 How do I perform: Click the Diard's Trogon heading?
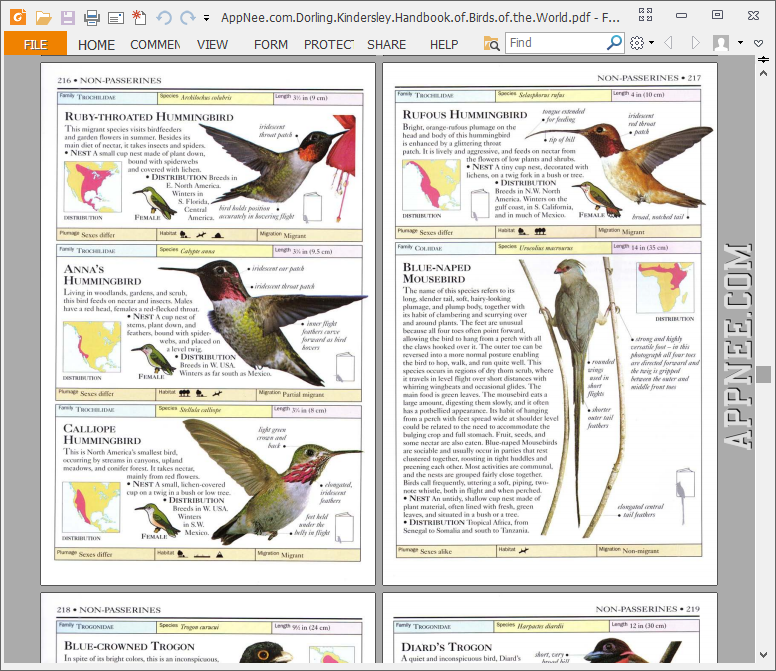[x=446, y=647]
